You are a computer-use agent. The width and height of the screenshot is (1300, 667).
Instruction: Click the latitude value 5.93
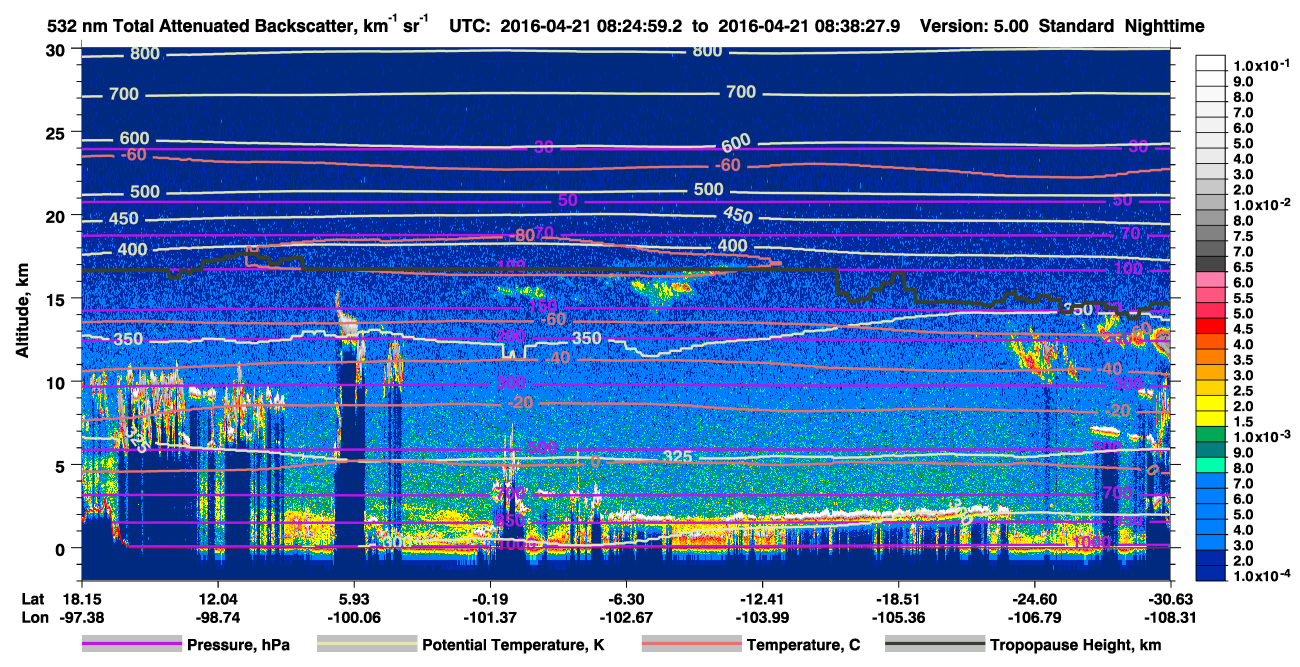coord(354,598)
